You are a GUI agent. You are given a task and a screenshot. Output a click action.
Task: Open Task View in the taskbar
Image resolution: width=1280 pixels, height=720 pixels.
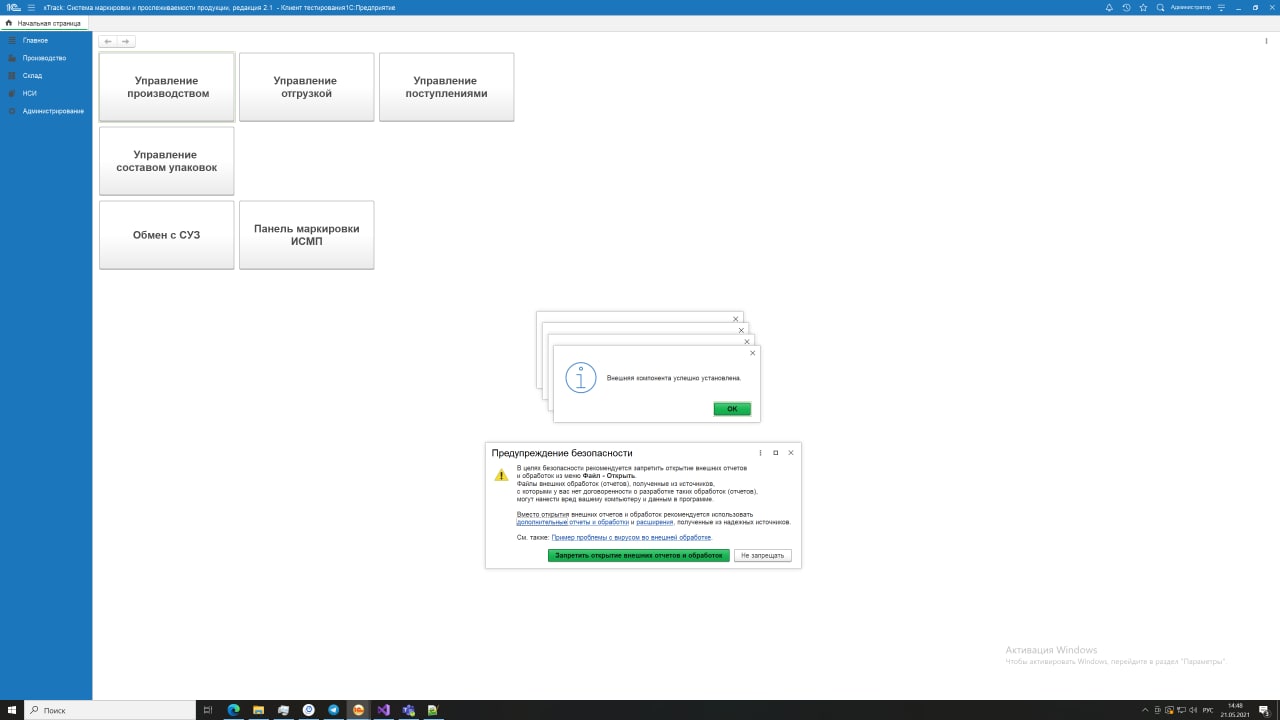pos(208,710)
